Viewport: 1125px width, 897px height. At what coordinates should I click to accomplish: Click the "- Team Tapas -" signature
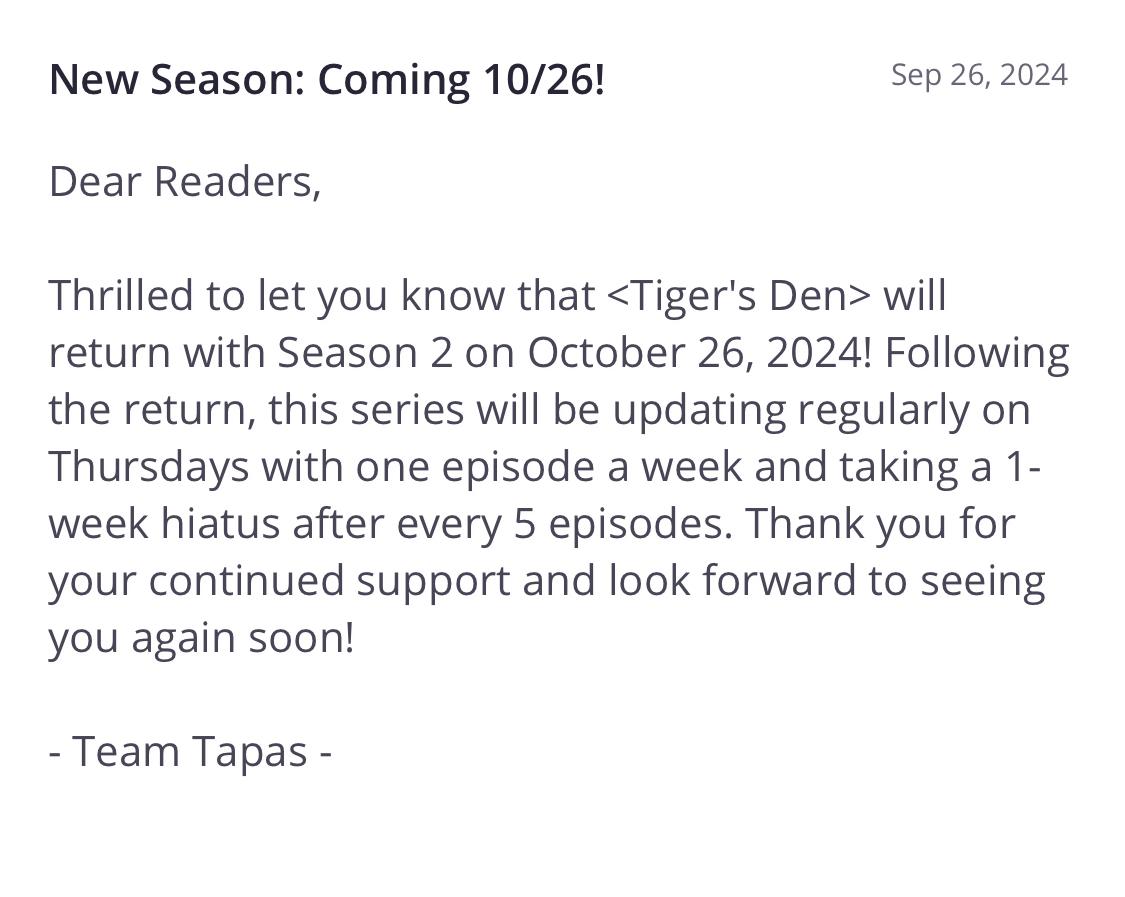pos(190,751)
